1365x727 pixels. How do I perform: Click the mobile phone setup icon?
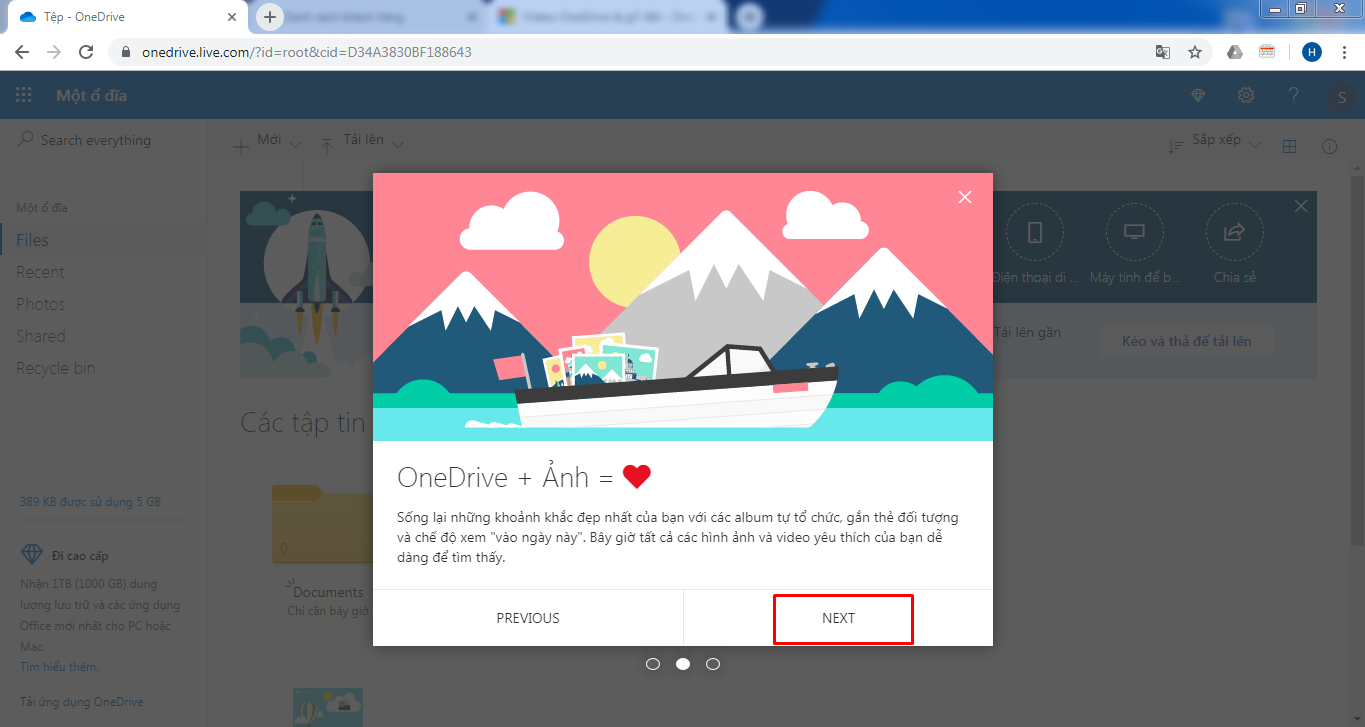(x=1035, y=232)
